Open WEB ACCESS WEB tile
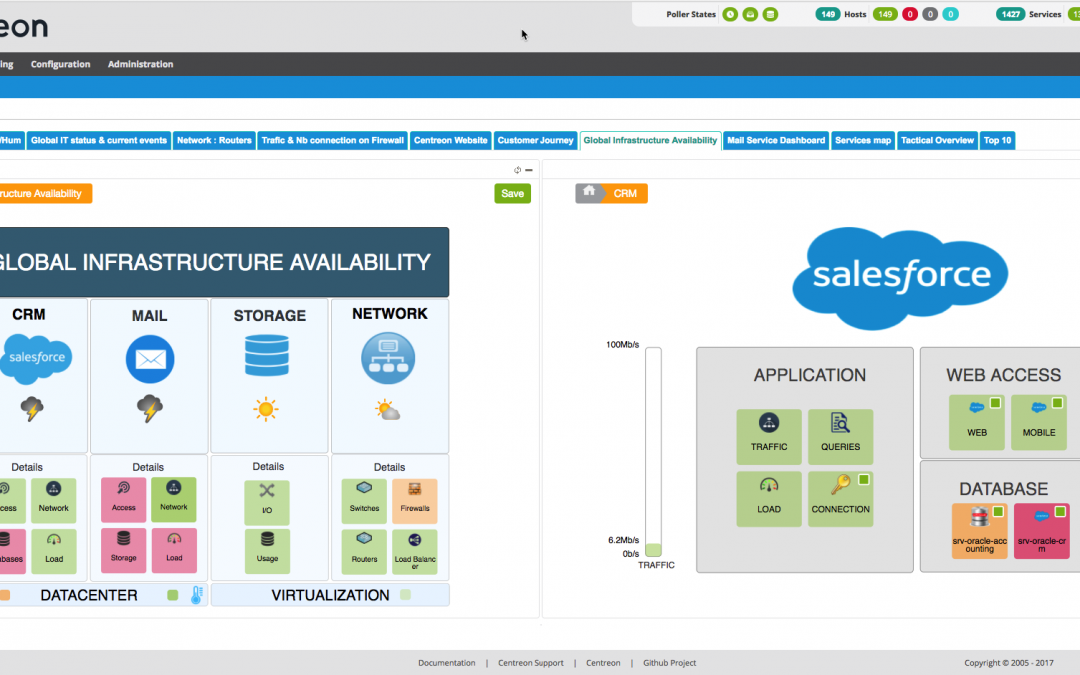 coord(977,422)
